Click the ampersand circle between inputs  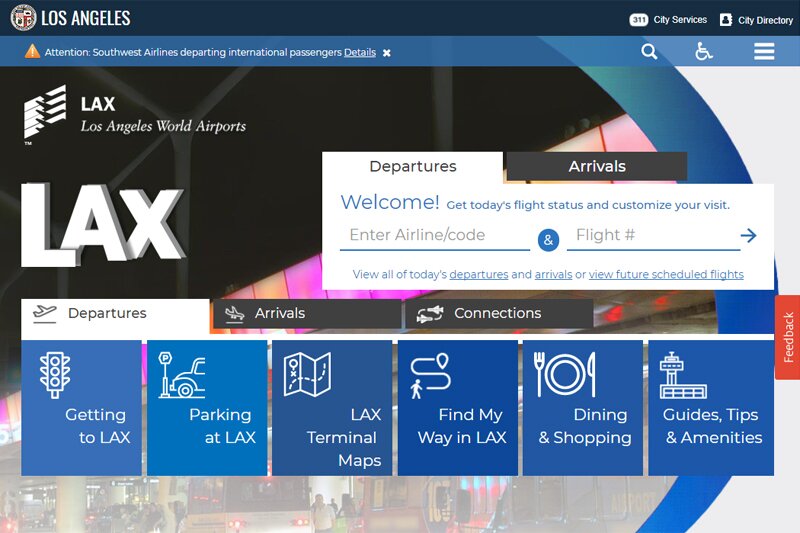click(548, 240)
